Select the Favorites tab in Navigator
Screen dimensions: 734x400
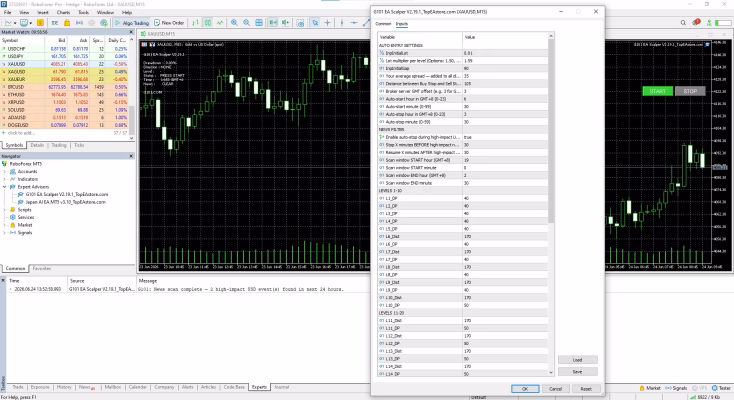42,268
